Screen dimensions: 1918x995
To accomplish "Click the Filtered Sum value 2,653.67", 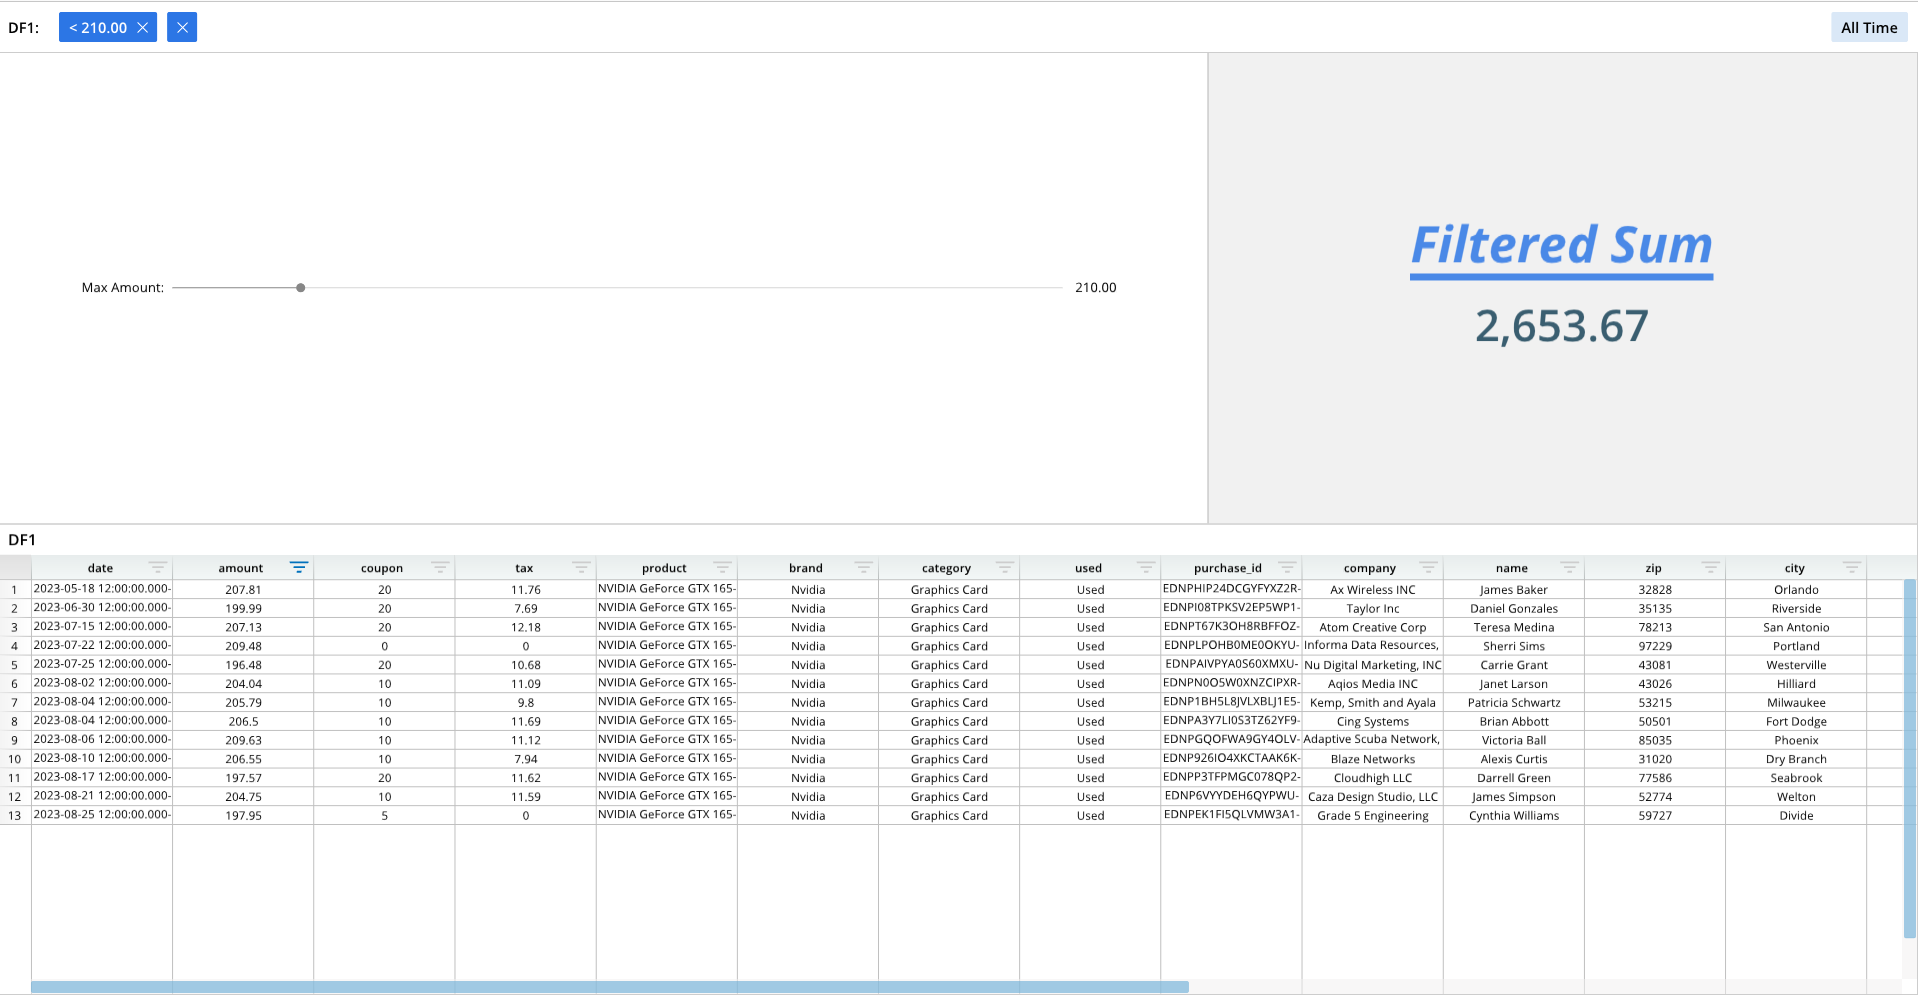I will [x=1561, y=326].
